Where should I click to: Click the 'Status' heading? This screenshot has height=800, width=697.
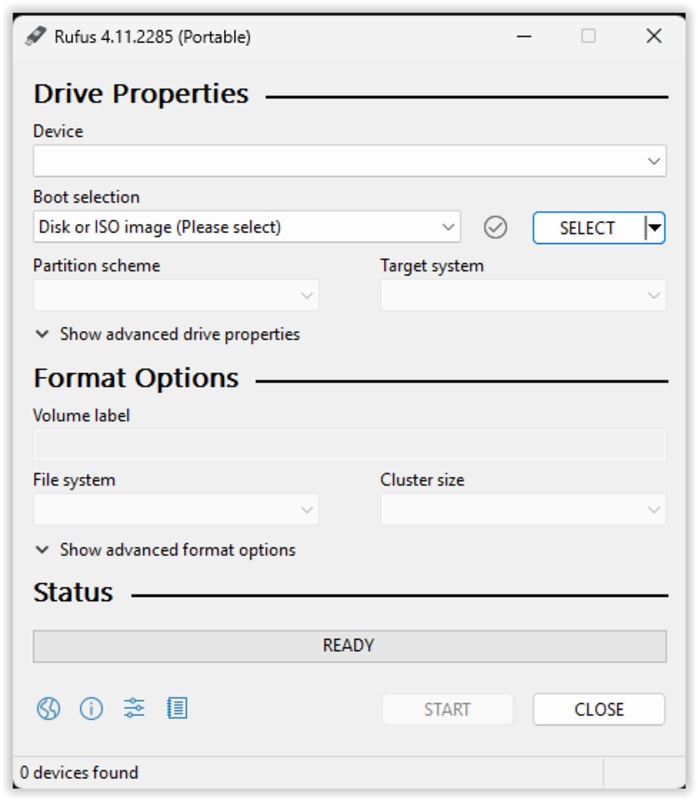(x=73, y=593)
